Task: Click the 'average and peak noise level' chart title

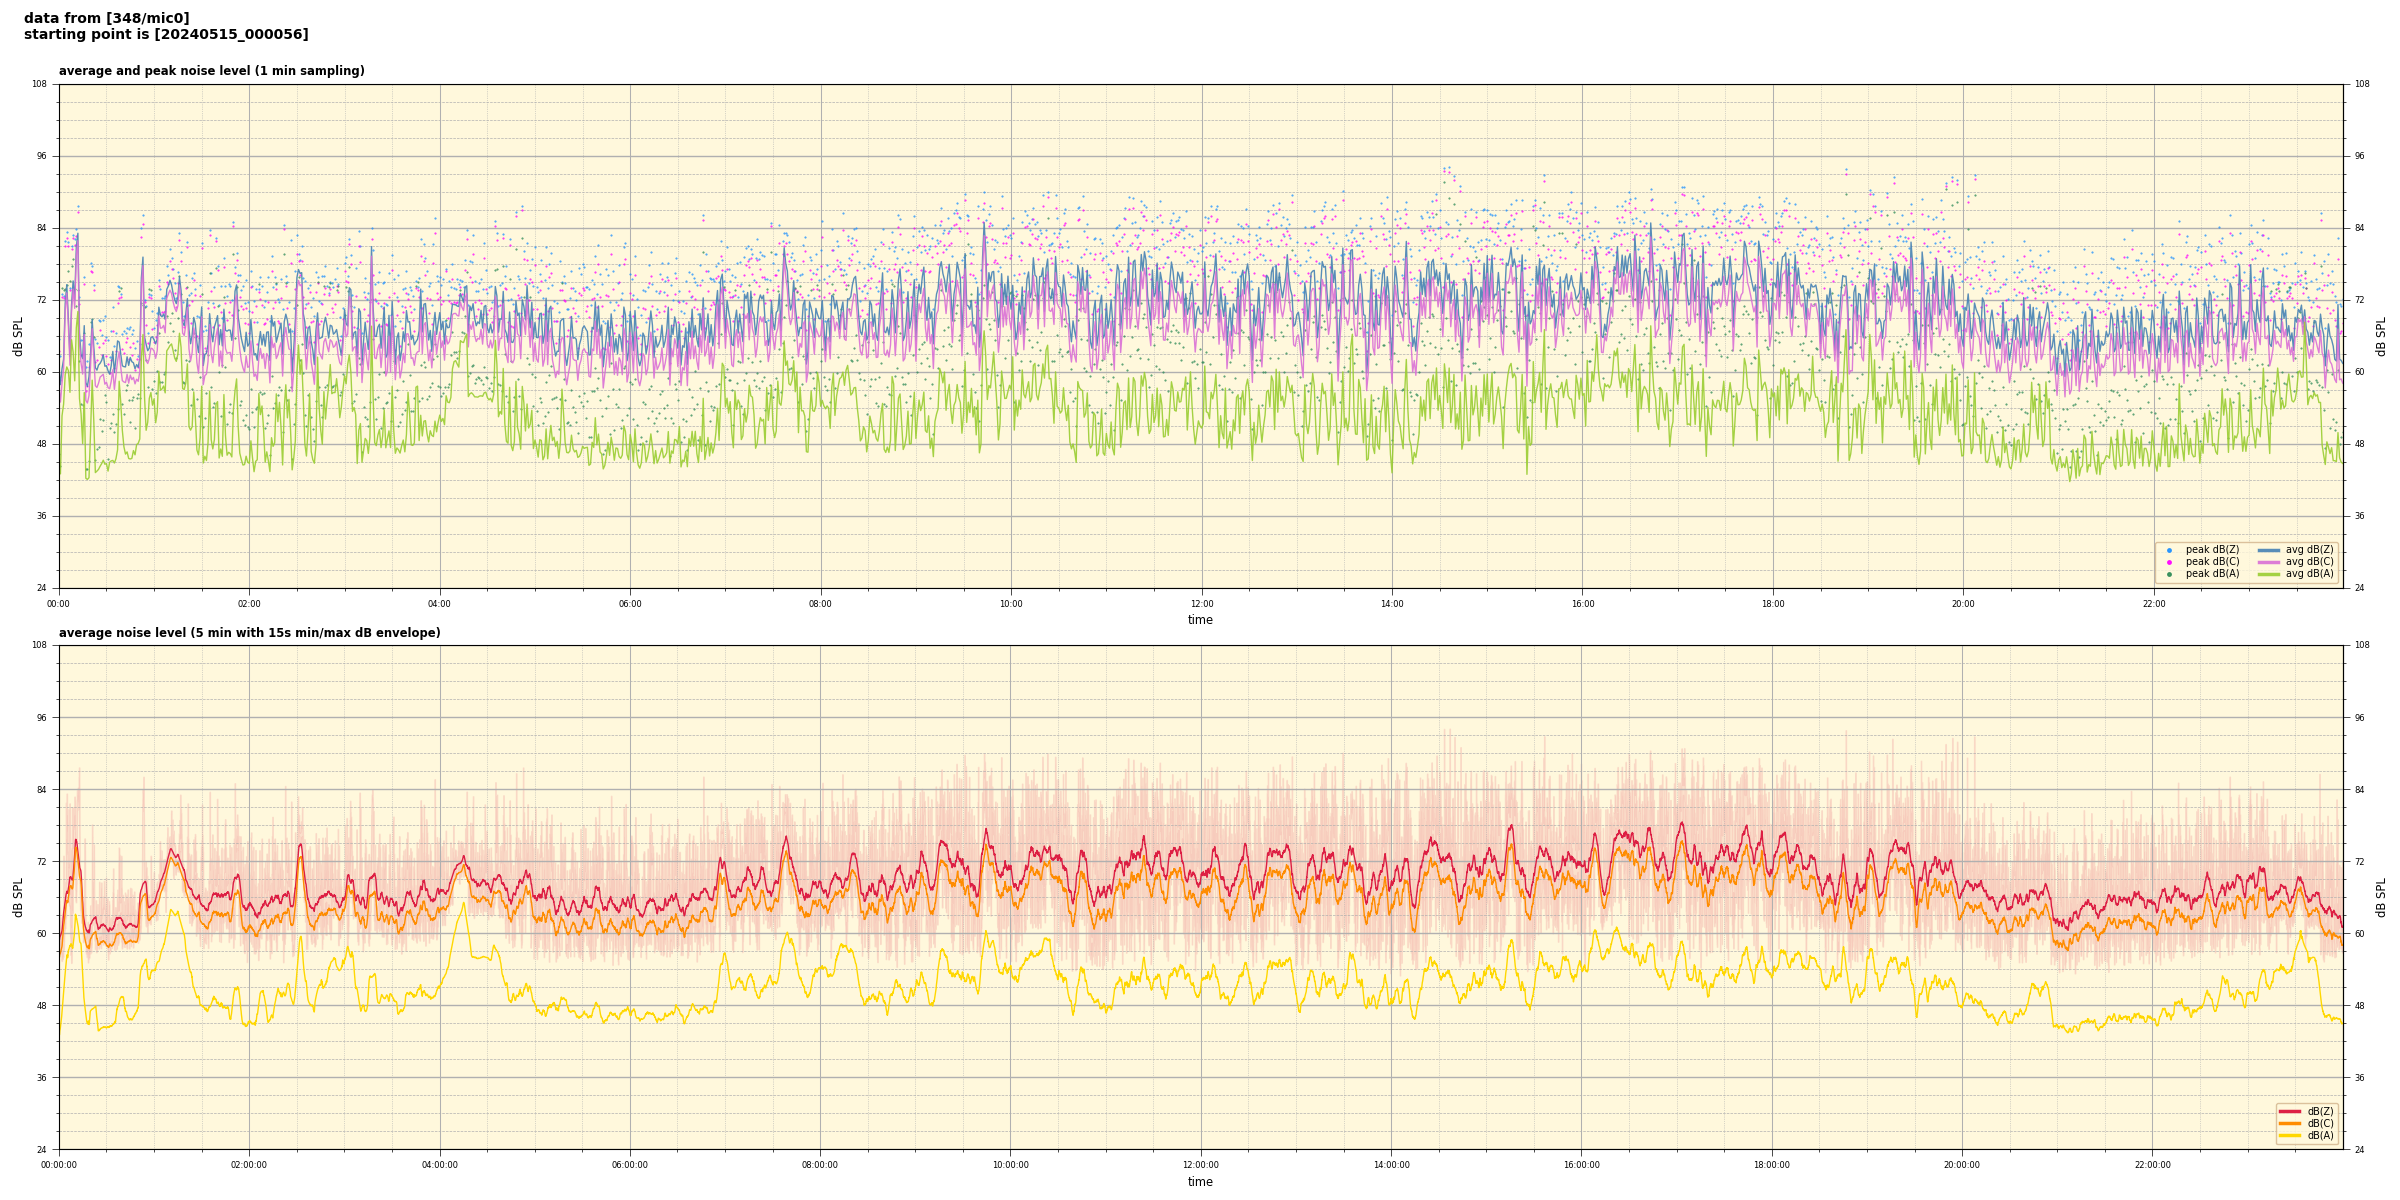Action: pyautogui.click(x=211, y=71)
